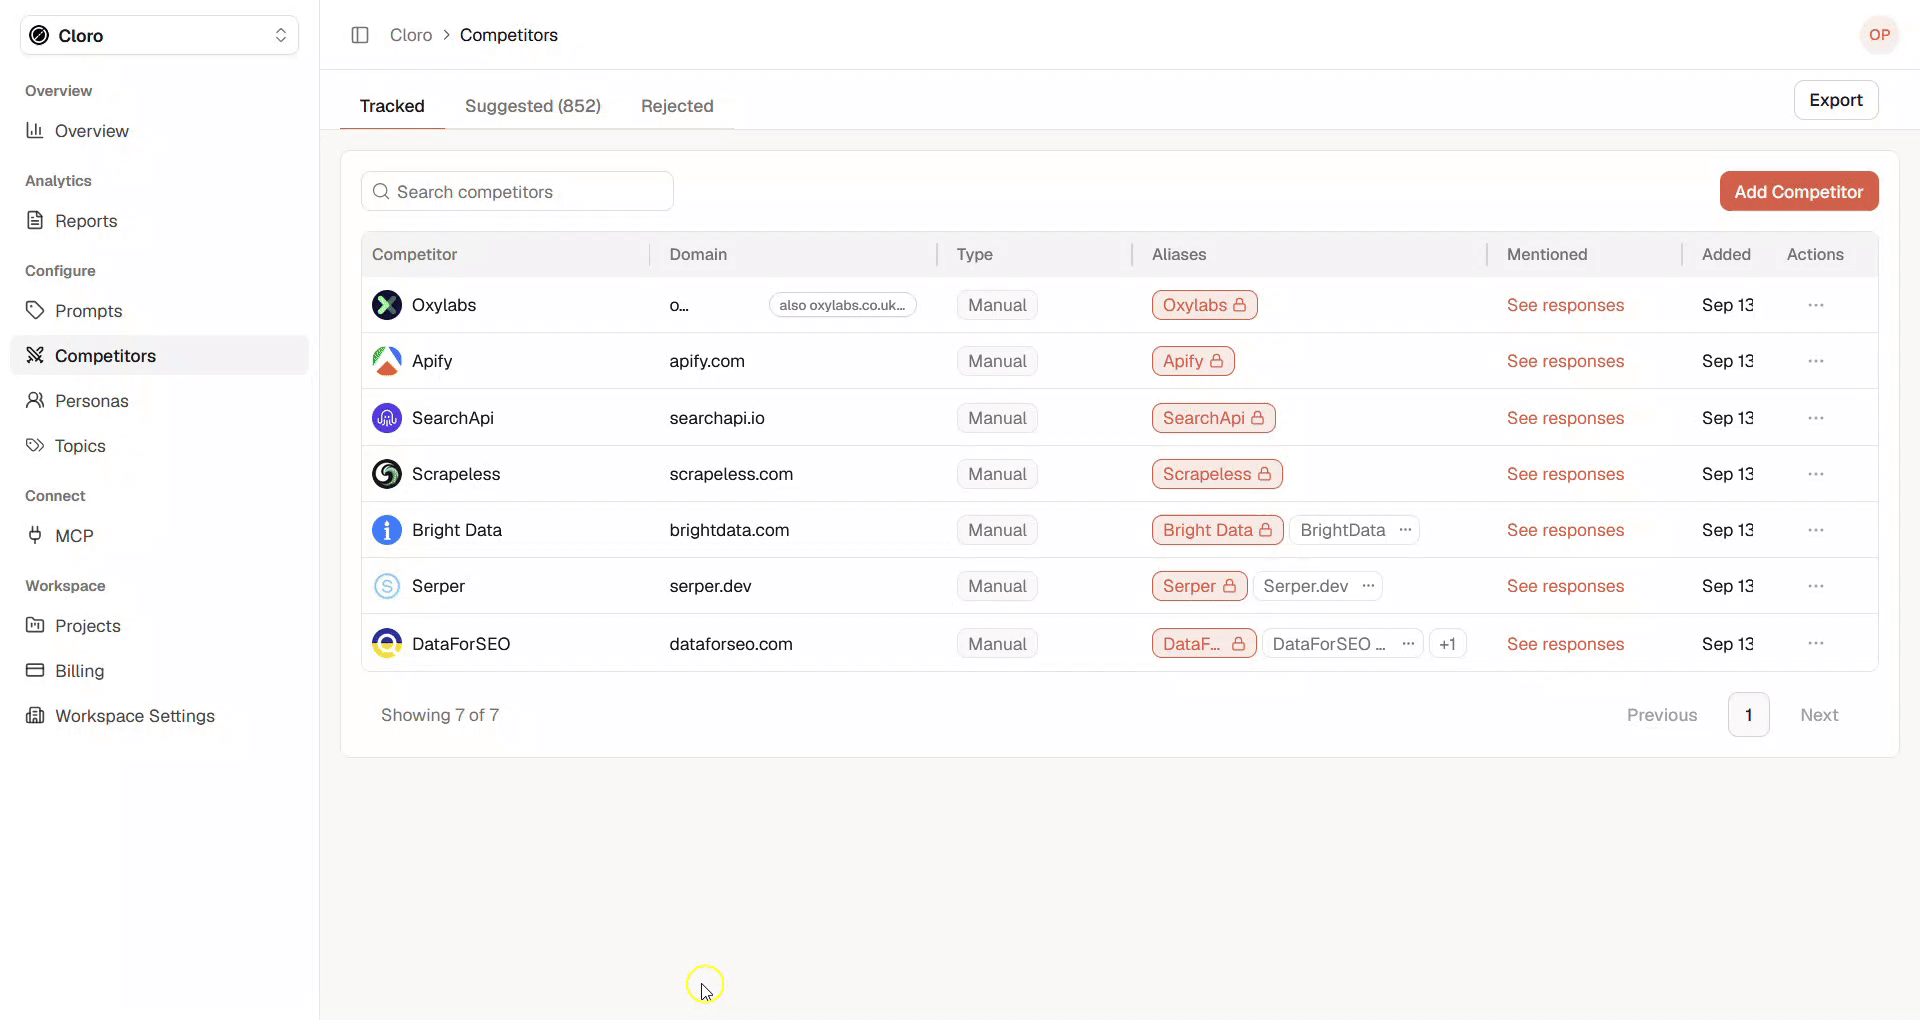Click the Cloro breadcrumb link
Viewport: 1920px width, 1020px height.
tap(411, 35)
